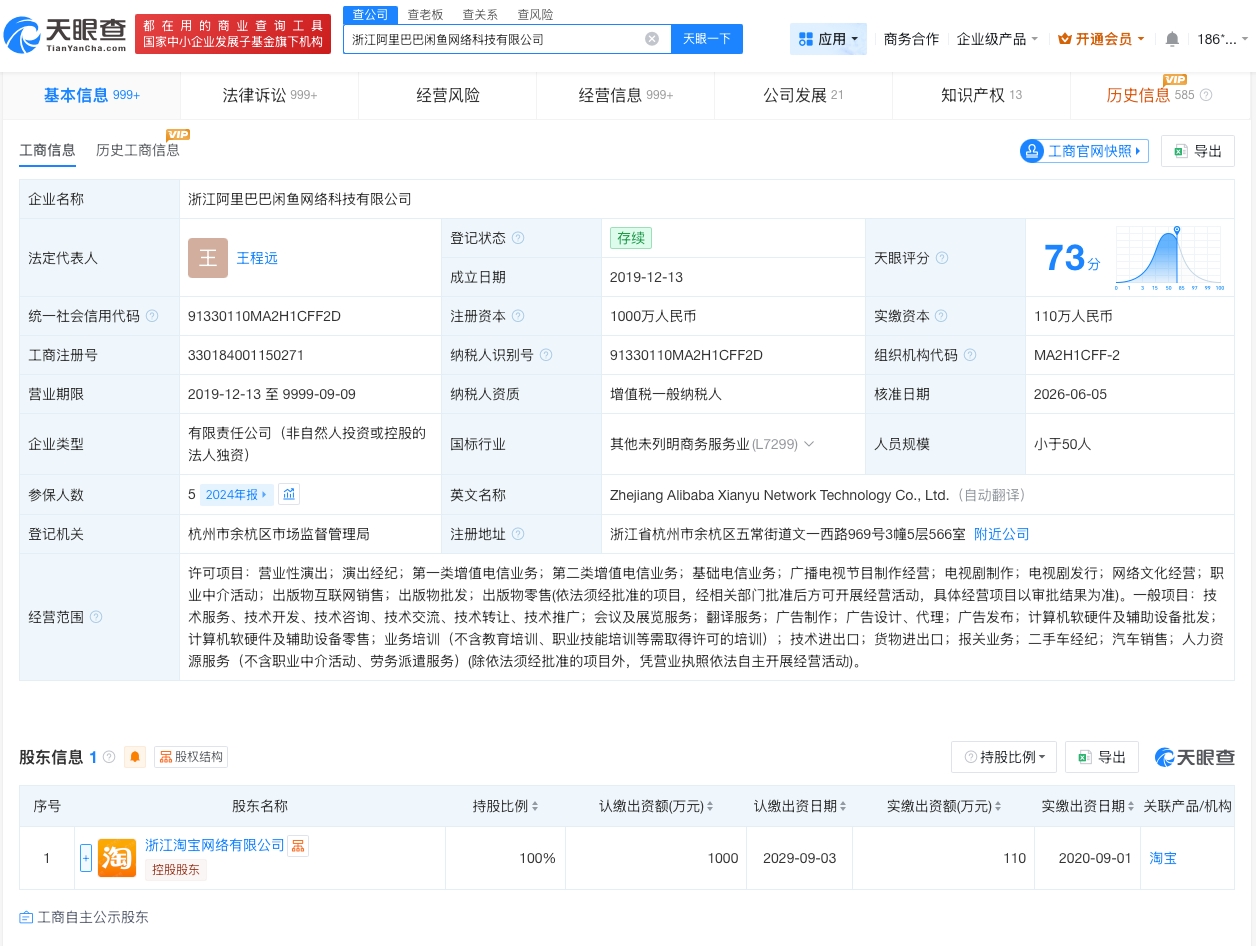Click the help icon next to 历史信息 585
The width and height of the screenshot is (1256, 946).
pos(1206,96)
